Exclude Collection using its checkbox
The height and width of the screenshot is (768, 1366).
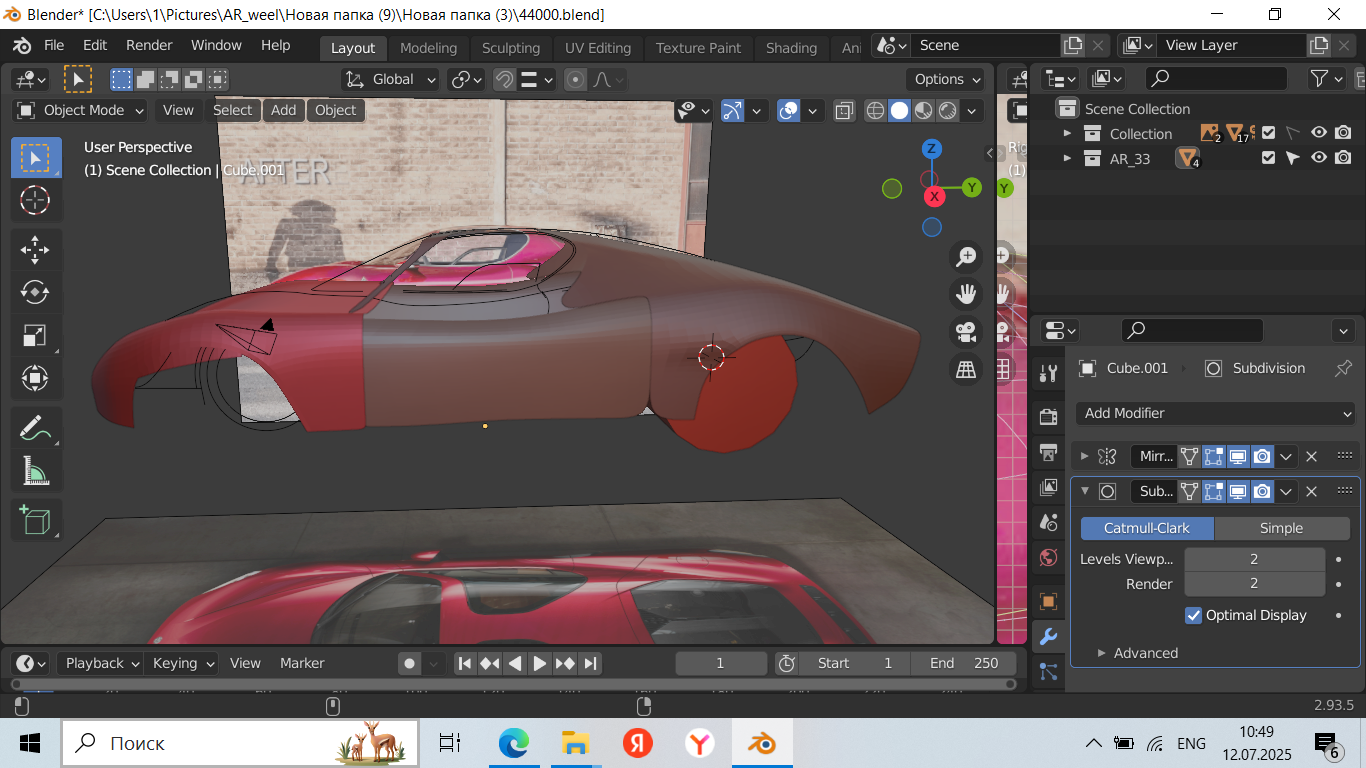point(1268,133)
